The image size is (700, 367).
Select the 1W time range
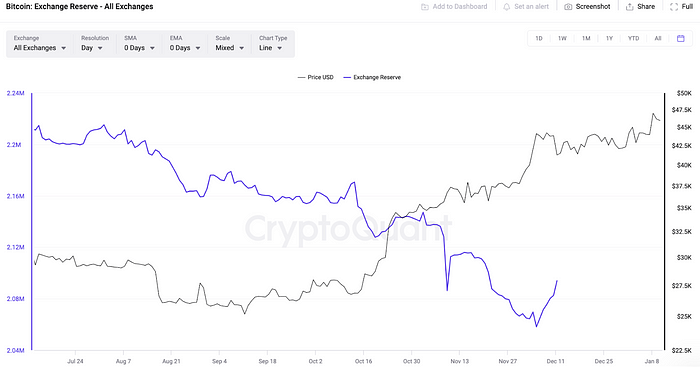pyautogui.click(x=562, y=38)
